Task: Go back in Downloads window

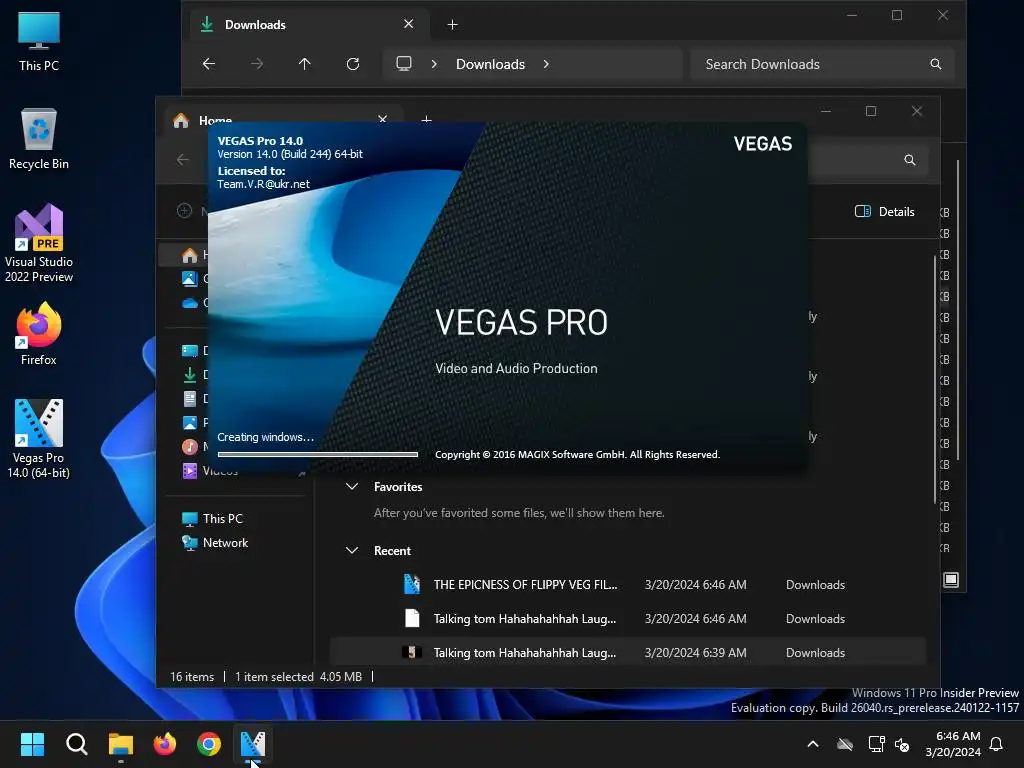Action: click(209, 64)
